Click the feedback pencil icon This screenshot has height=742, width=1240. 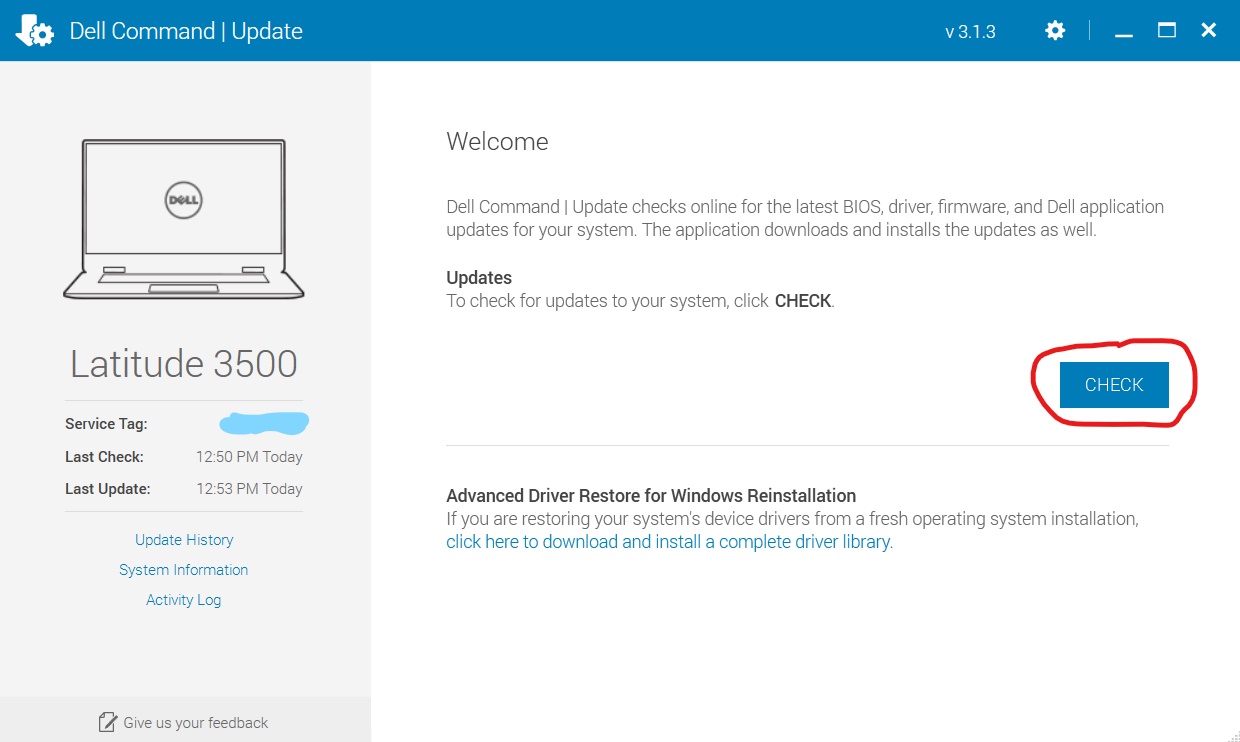[108, 720]
